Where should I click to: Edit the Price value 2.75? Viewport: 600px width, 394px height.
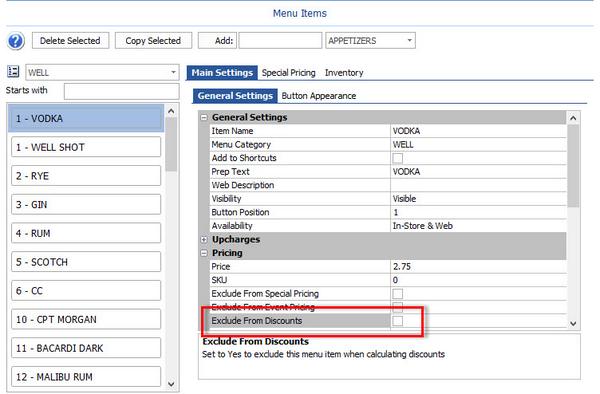[478, 267]
